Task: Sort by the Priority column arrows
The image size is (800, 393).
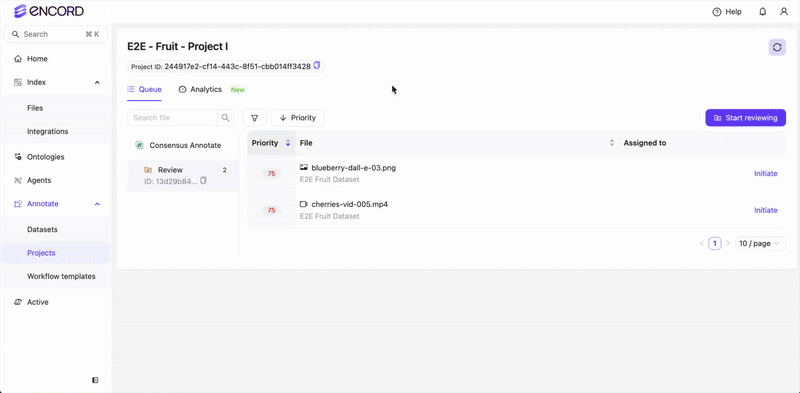Action: pyautogui.click(x=288, y=143)
